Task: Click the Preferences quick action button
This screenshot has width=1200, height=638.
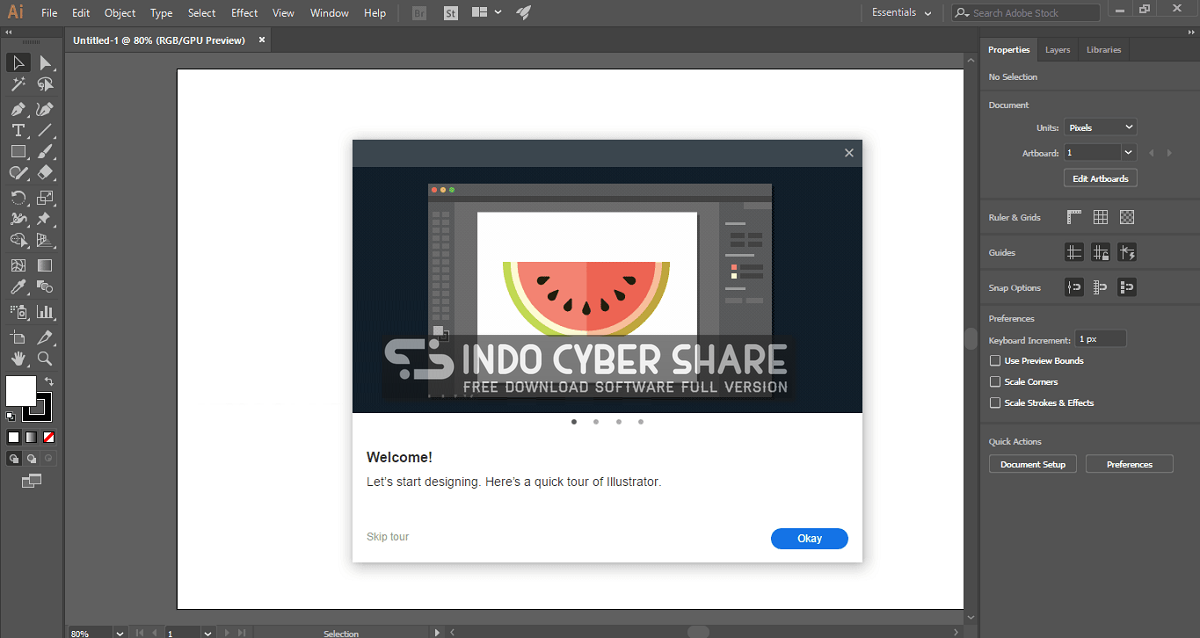Action: (x=1129, y=464)
